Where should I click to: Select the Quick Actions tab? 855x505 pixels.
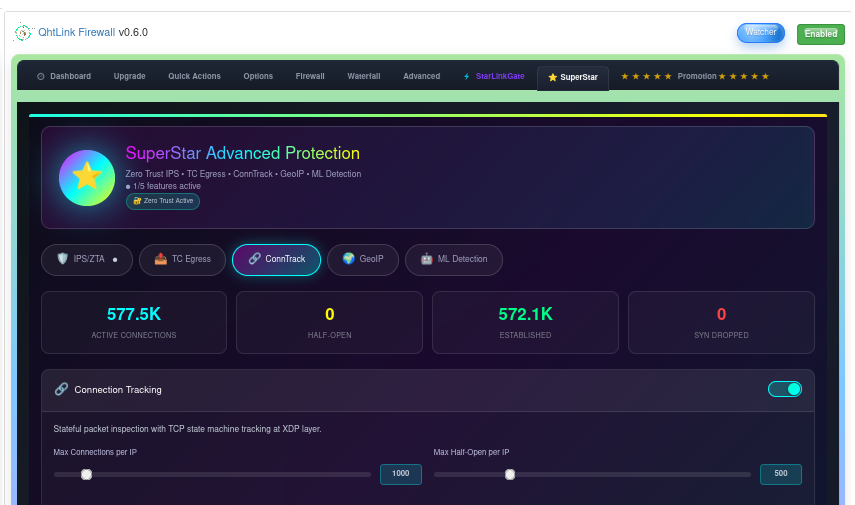[194, 76]
